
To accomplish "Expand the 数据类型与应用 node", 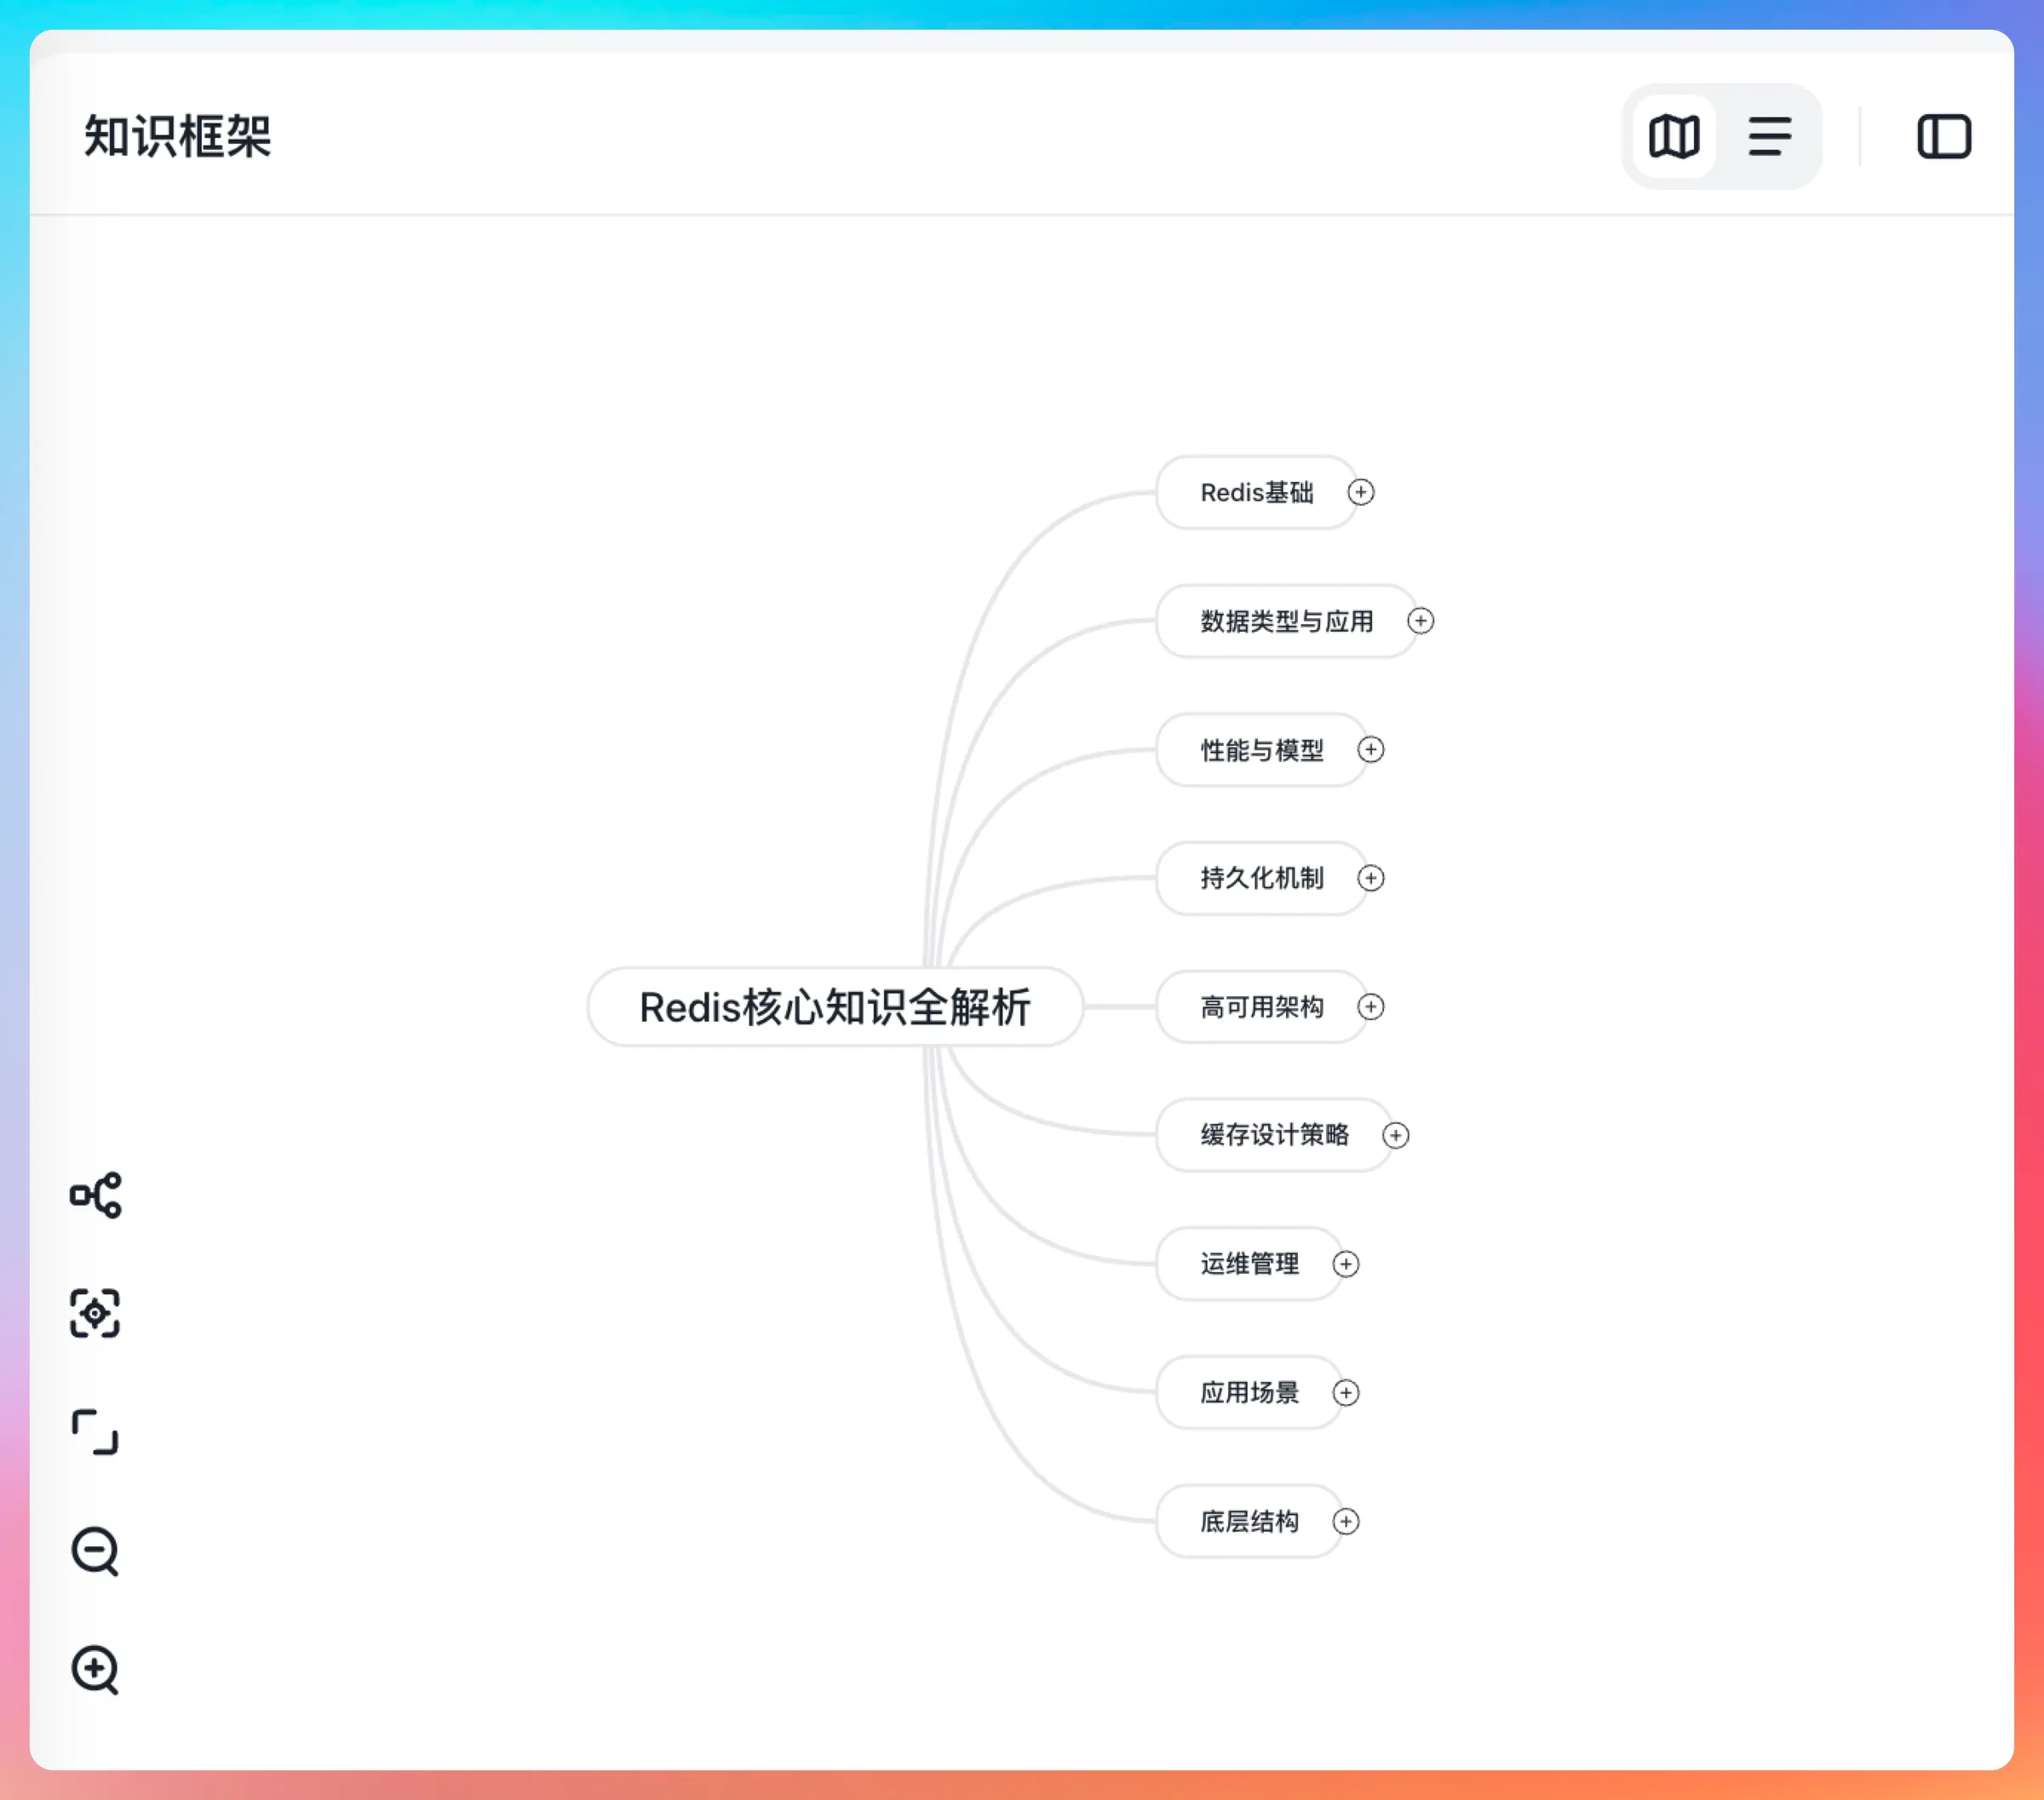I will point(1420,621).
